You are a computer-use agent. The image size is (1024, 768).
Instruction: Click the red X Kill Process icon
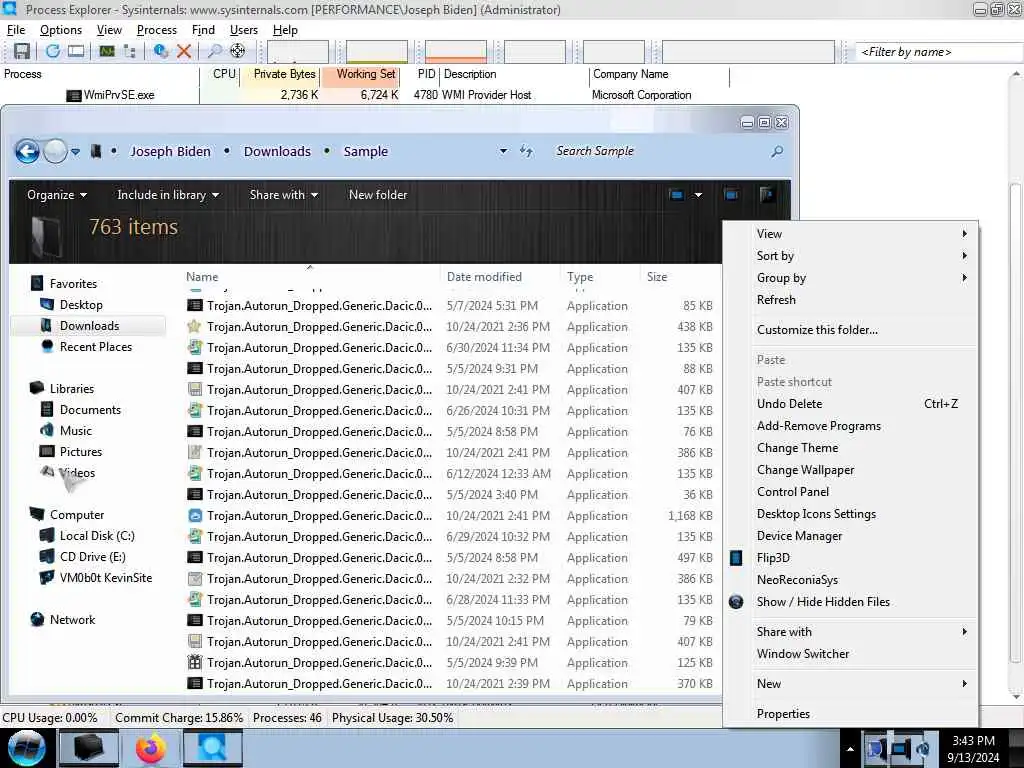click(184, 52)
